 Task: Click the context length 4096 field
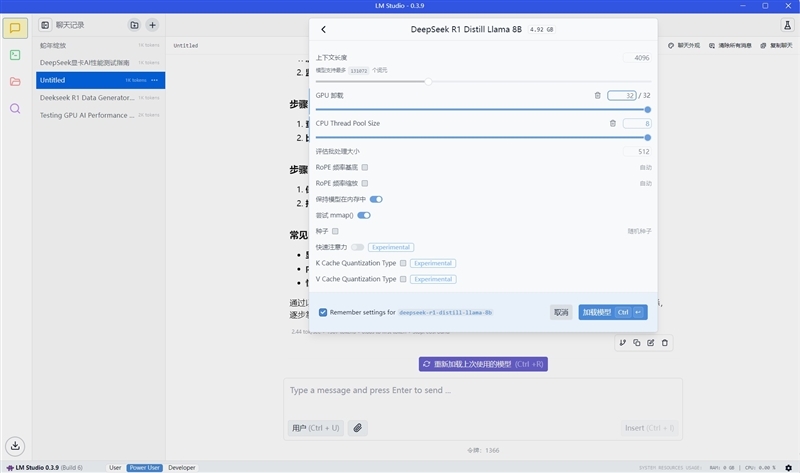[637, 58]
